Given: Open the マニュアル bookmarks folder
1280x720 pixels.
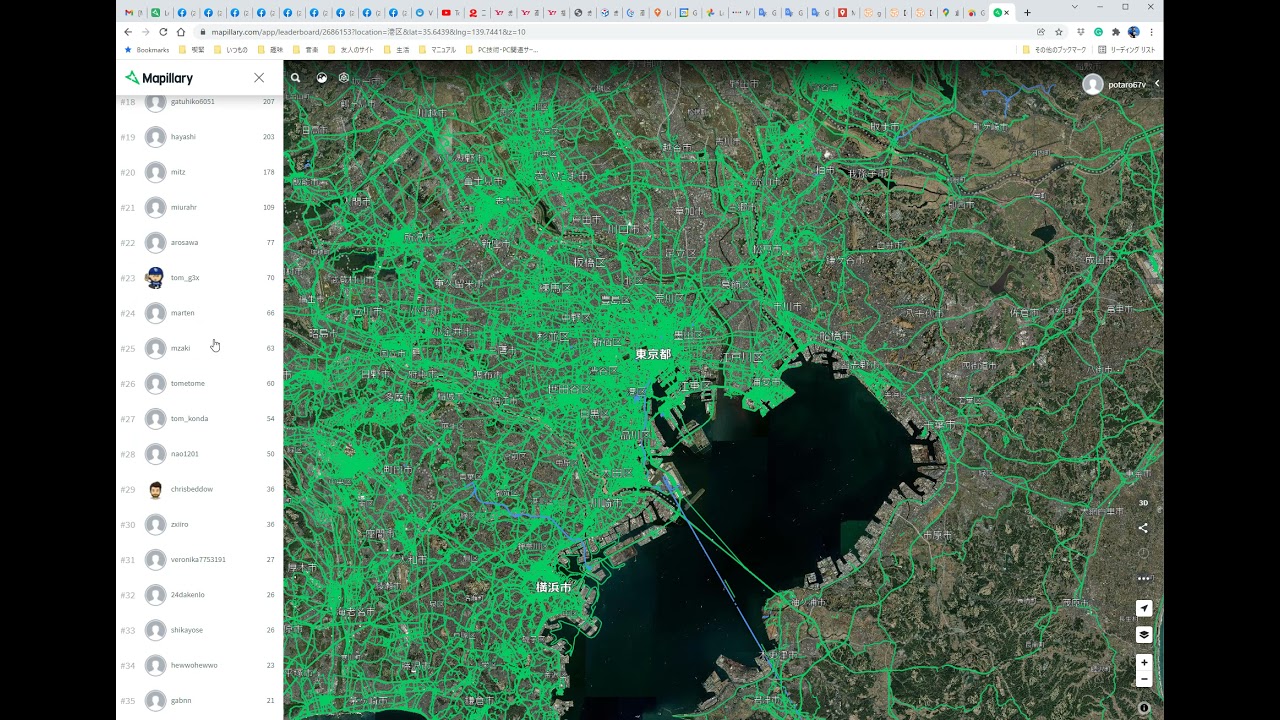Looking at the screenshot, I should click(x=438, y=49).
